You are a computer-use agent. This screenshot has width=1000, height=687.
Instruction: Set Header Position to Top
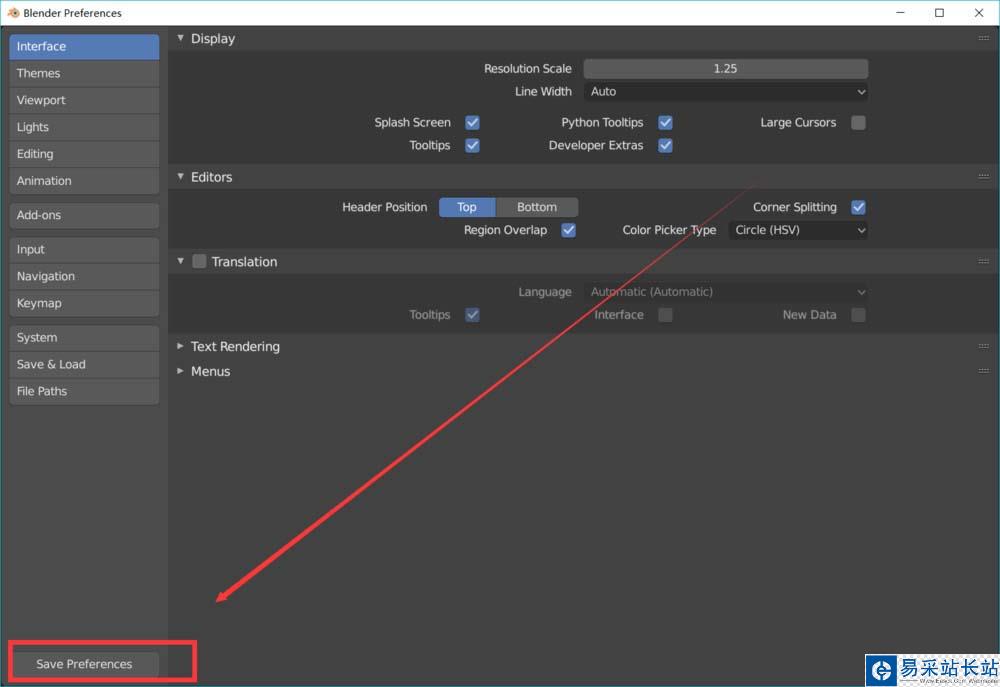pos(467,207)
